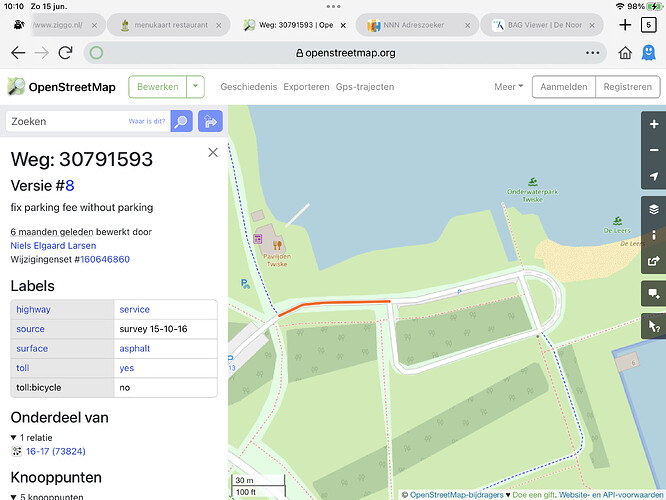Open the tab overview showing 5 tabs

[648, 25]
